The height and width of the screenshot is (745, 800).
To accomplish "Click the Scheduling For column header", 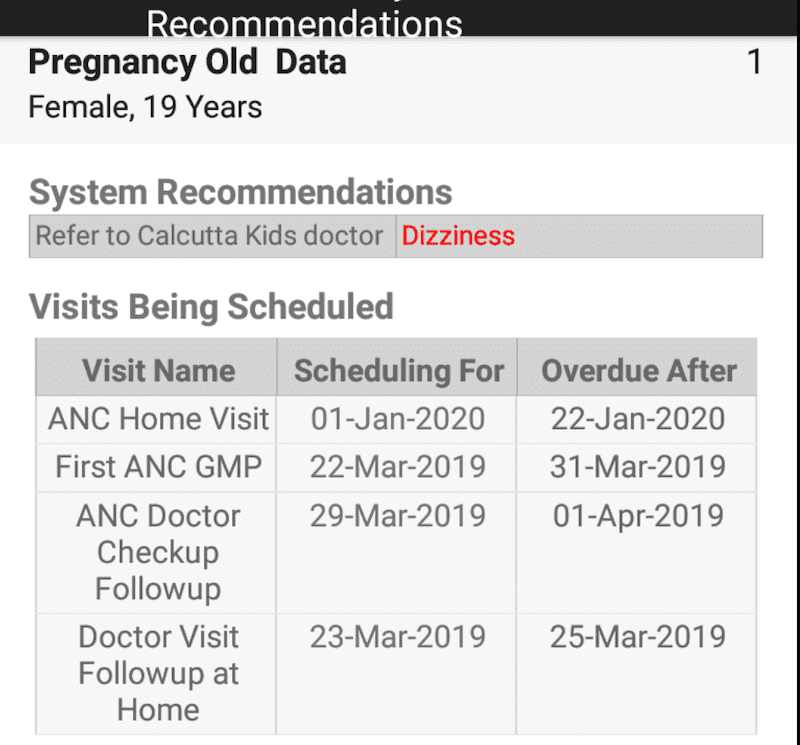I will pyautogui.click(x=398, y=370).
